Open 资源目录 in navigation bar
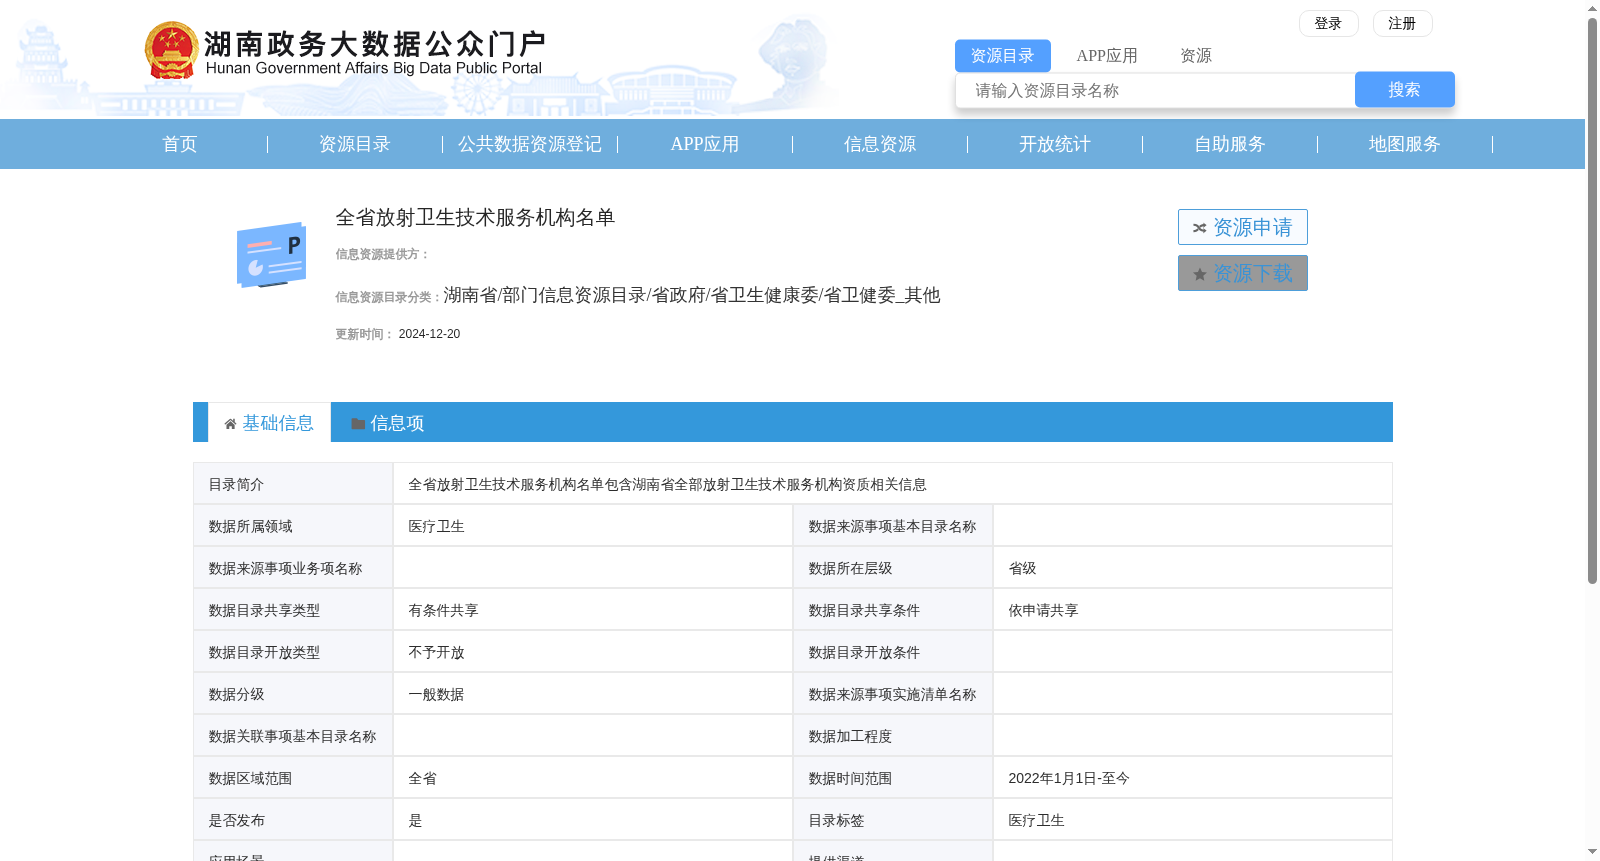 pyautogui.click(x=355, y=144)
